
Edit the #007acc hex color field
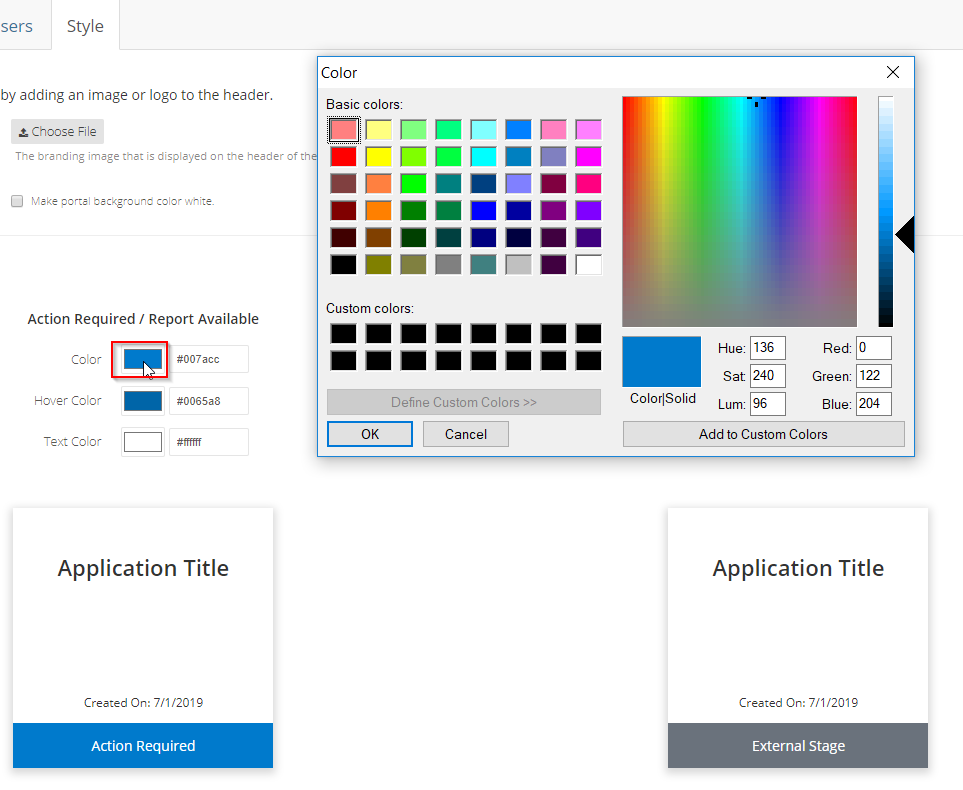(209, 359)
